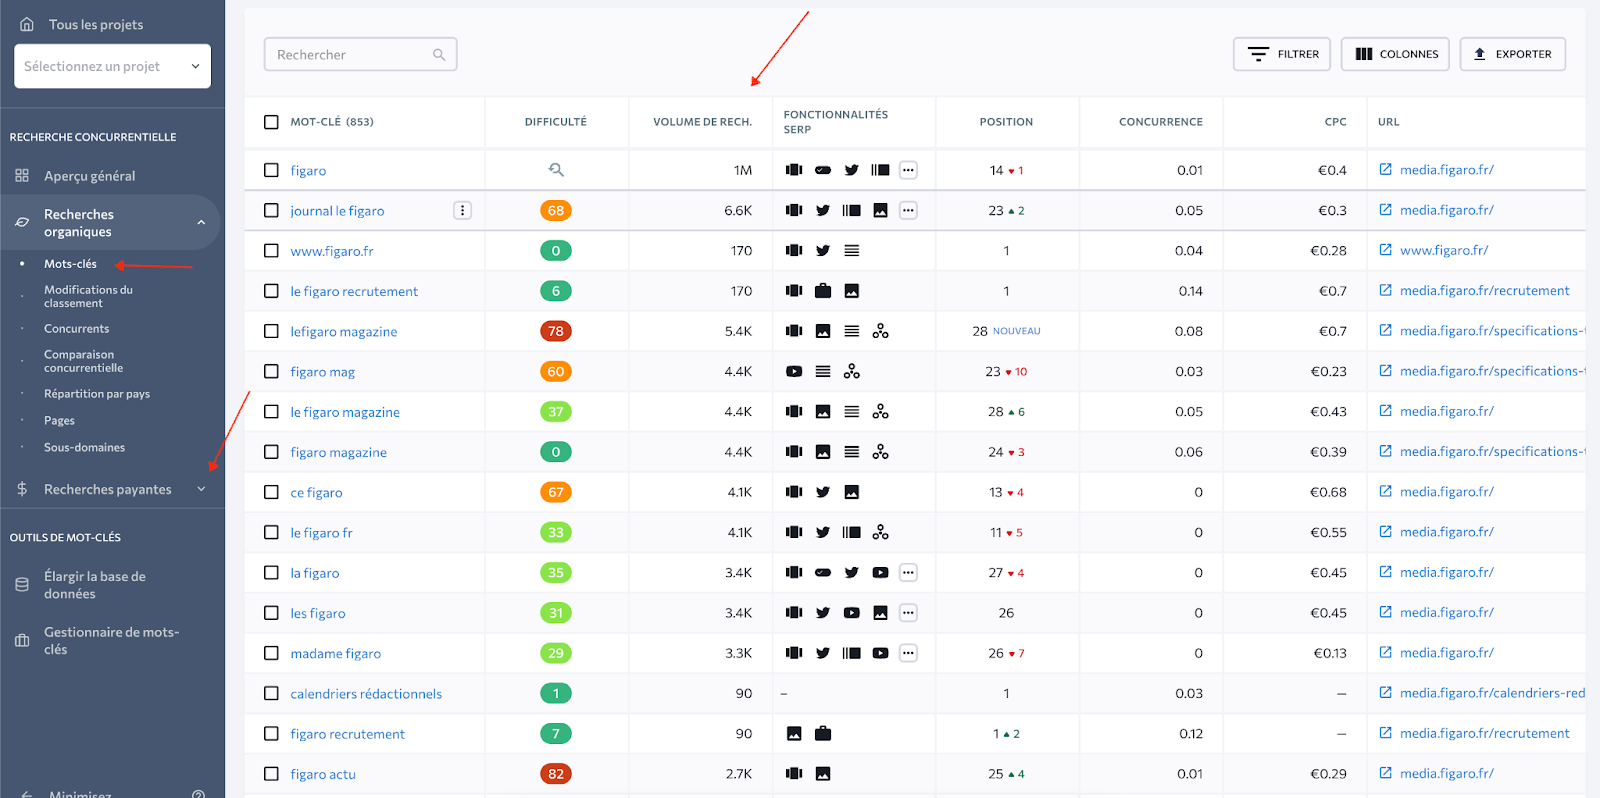Viewport: 1600px width, 798px height.
Task: Click the green 37 difficulty badge
Action: (x=556, y=411)
